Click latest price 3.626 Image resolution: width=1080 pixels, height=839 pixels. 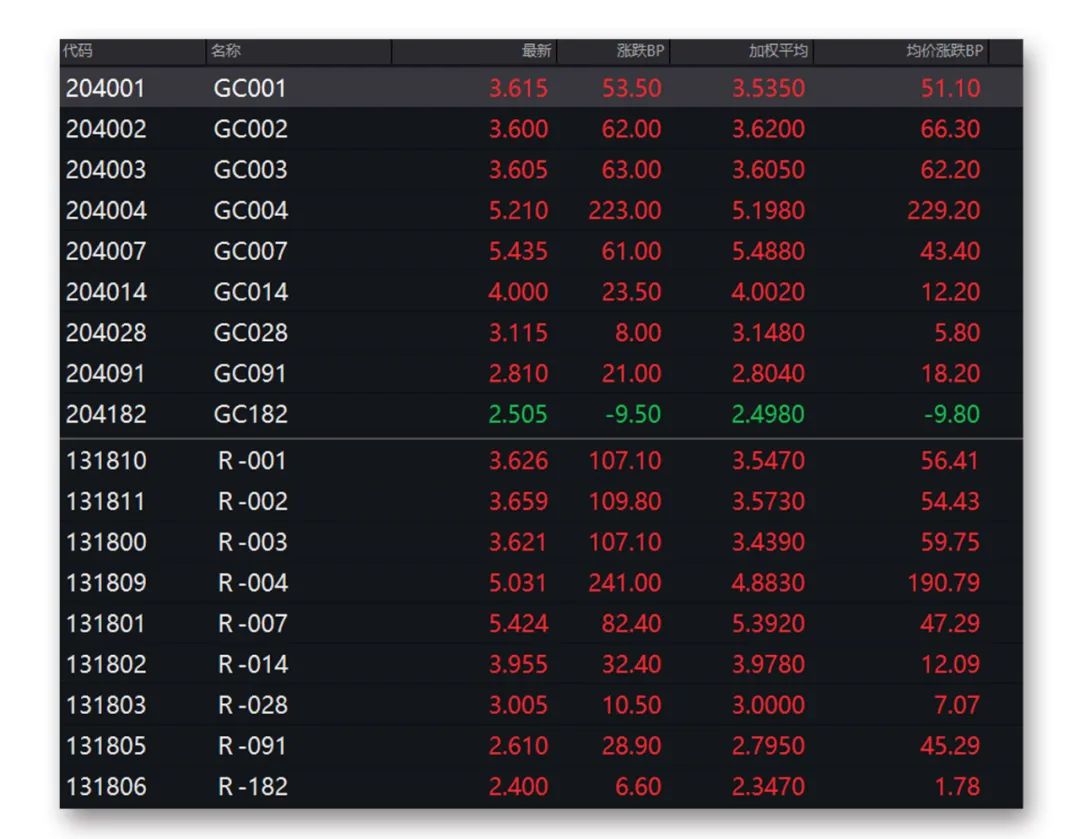pos(518,460)
